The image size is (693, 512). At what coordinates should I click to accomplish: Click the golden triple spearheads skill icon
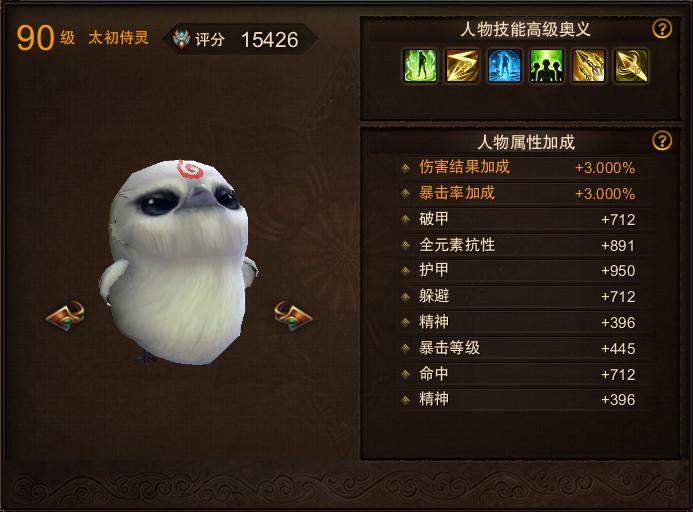[x=589, y=66]
